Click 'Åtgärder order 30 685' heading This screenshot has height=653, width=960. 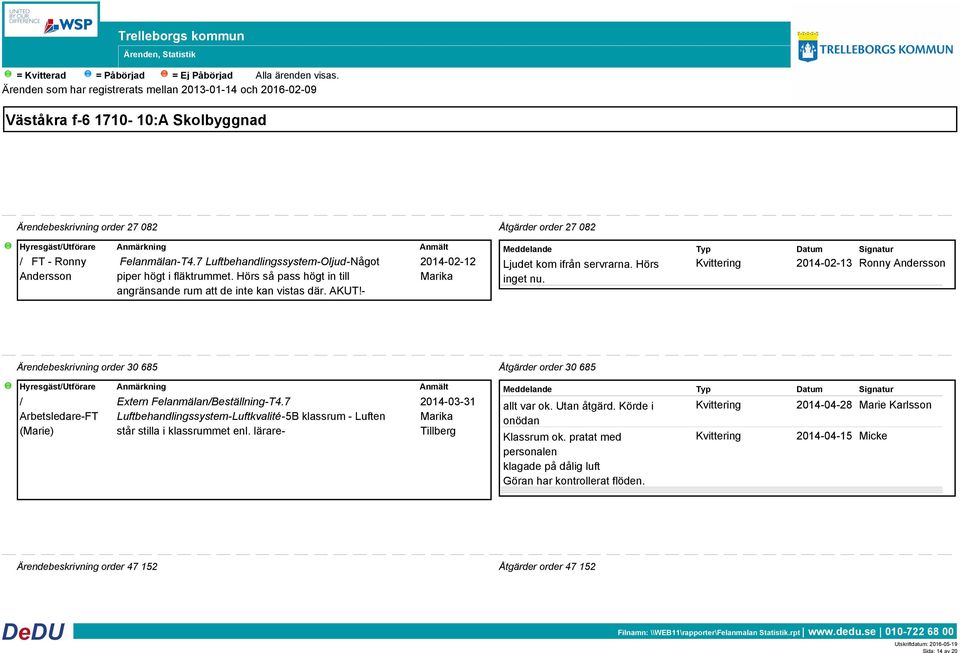coord(547,367)
